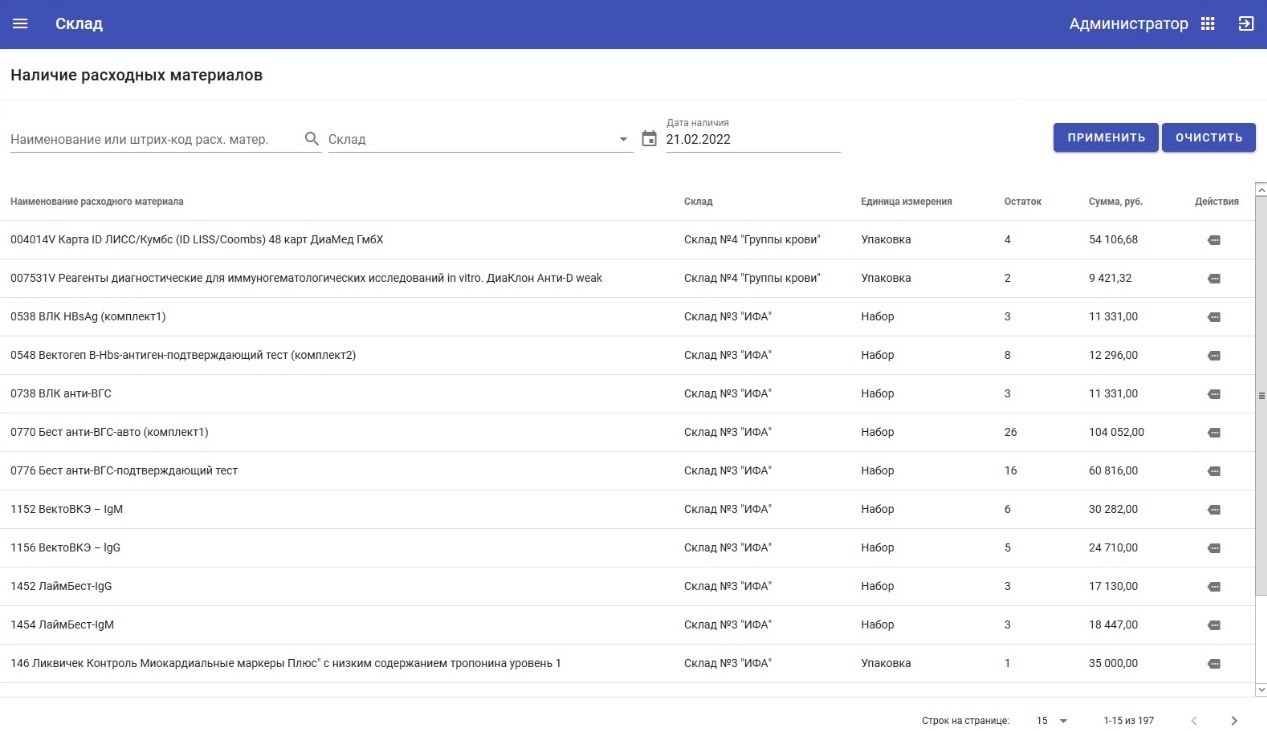Click the search magnifier icon
Image resolution: width=1267 pixels, height=731 pixels.
coord(311,139)
